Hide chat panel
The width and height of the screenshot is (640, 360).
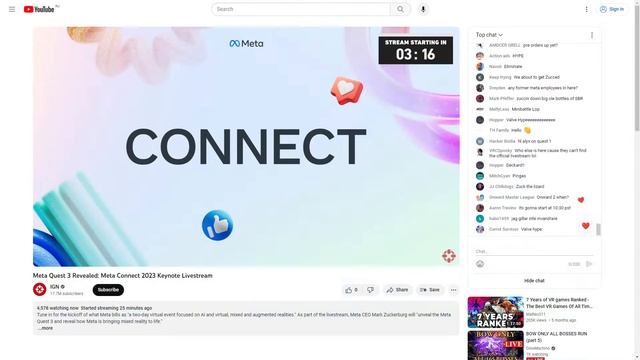pos(534,281)
